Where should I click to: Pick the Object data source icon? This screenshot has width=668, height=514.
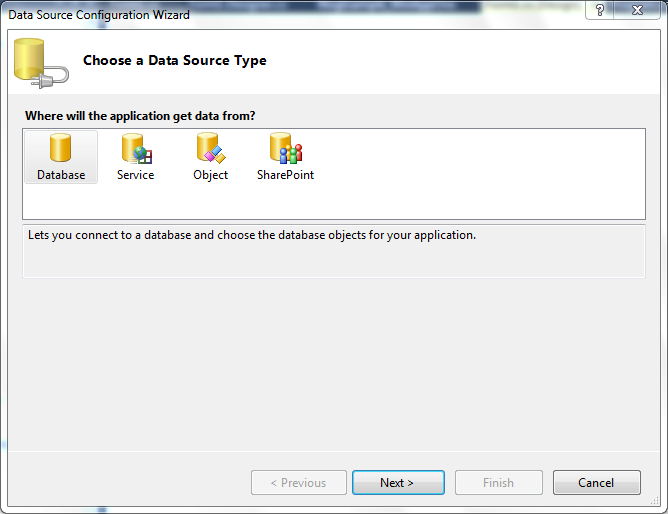click(x=210, y=148)
